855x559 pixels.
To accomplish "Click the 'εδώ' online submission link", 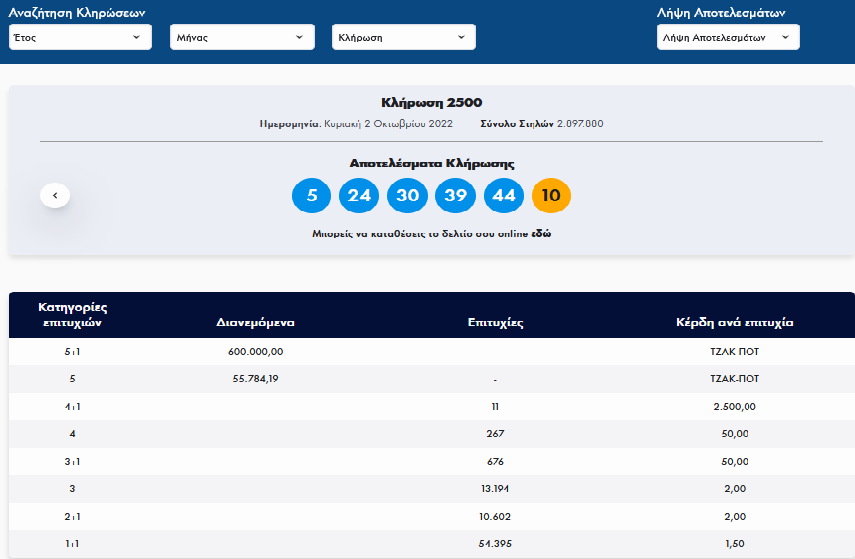I will click(541, 233).
